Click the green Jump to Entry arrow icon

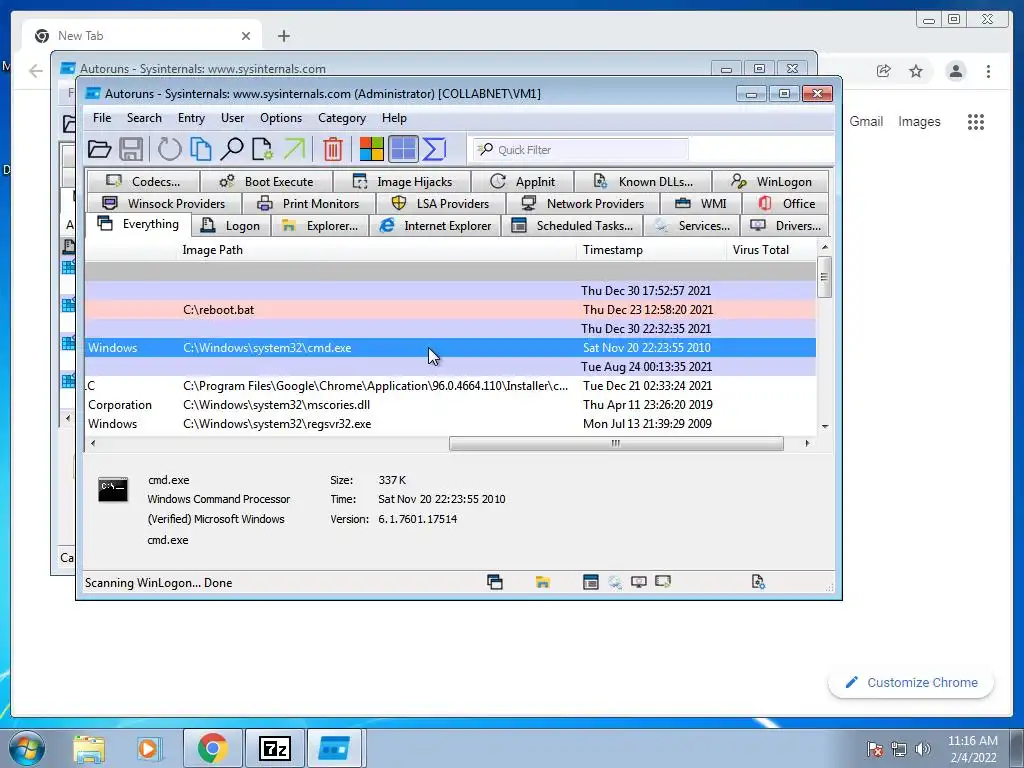(x=294, y=150)
